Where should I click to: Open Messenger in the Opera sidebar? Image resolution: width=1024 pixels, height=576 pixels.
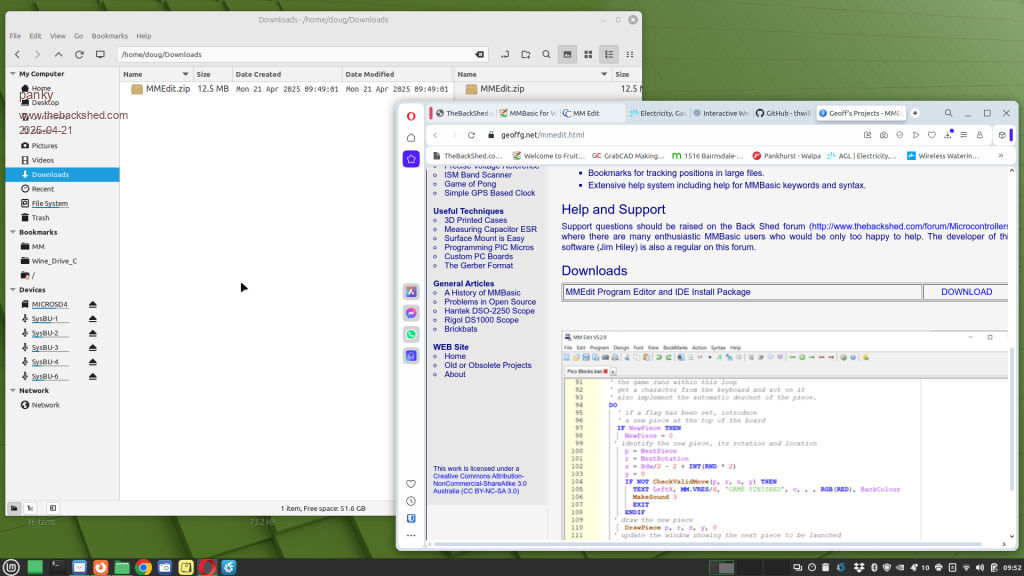tap(411, 313)
